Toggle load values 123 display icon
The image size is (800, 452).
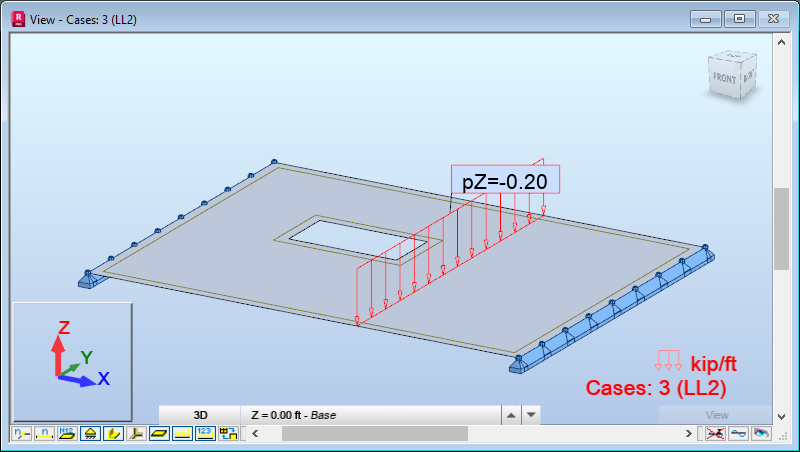[x=205, y=434]
